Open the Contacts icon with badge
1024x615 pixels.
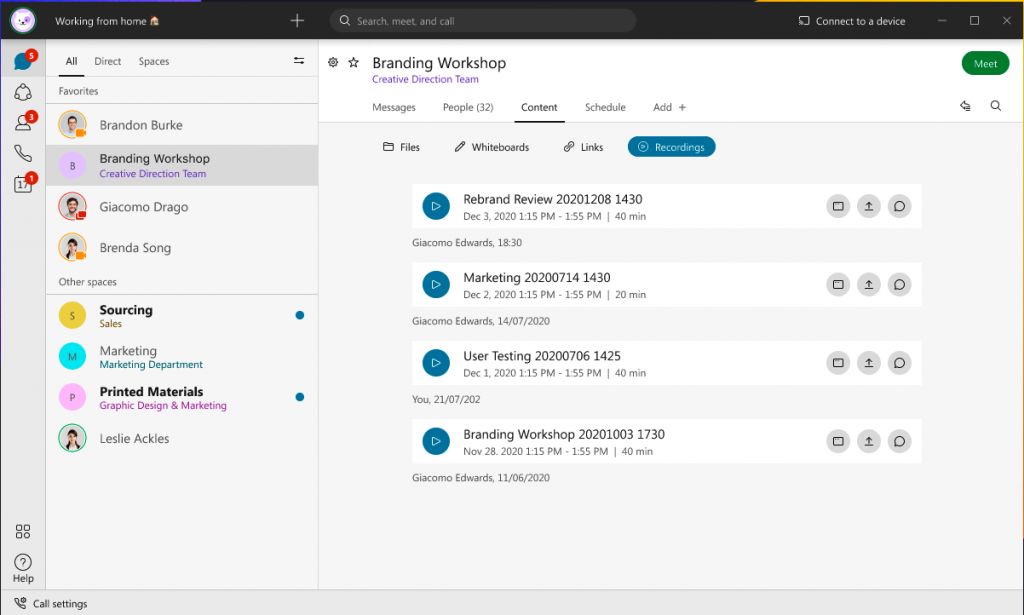22,122
